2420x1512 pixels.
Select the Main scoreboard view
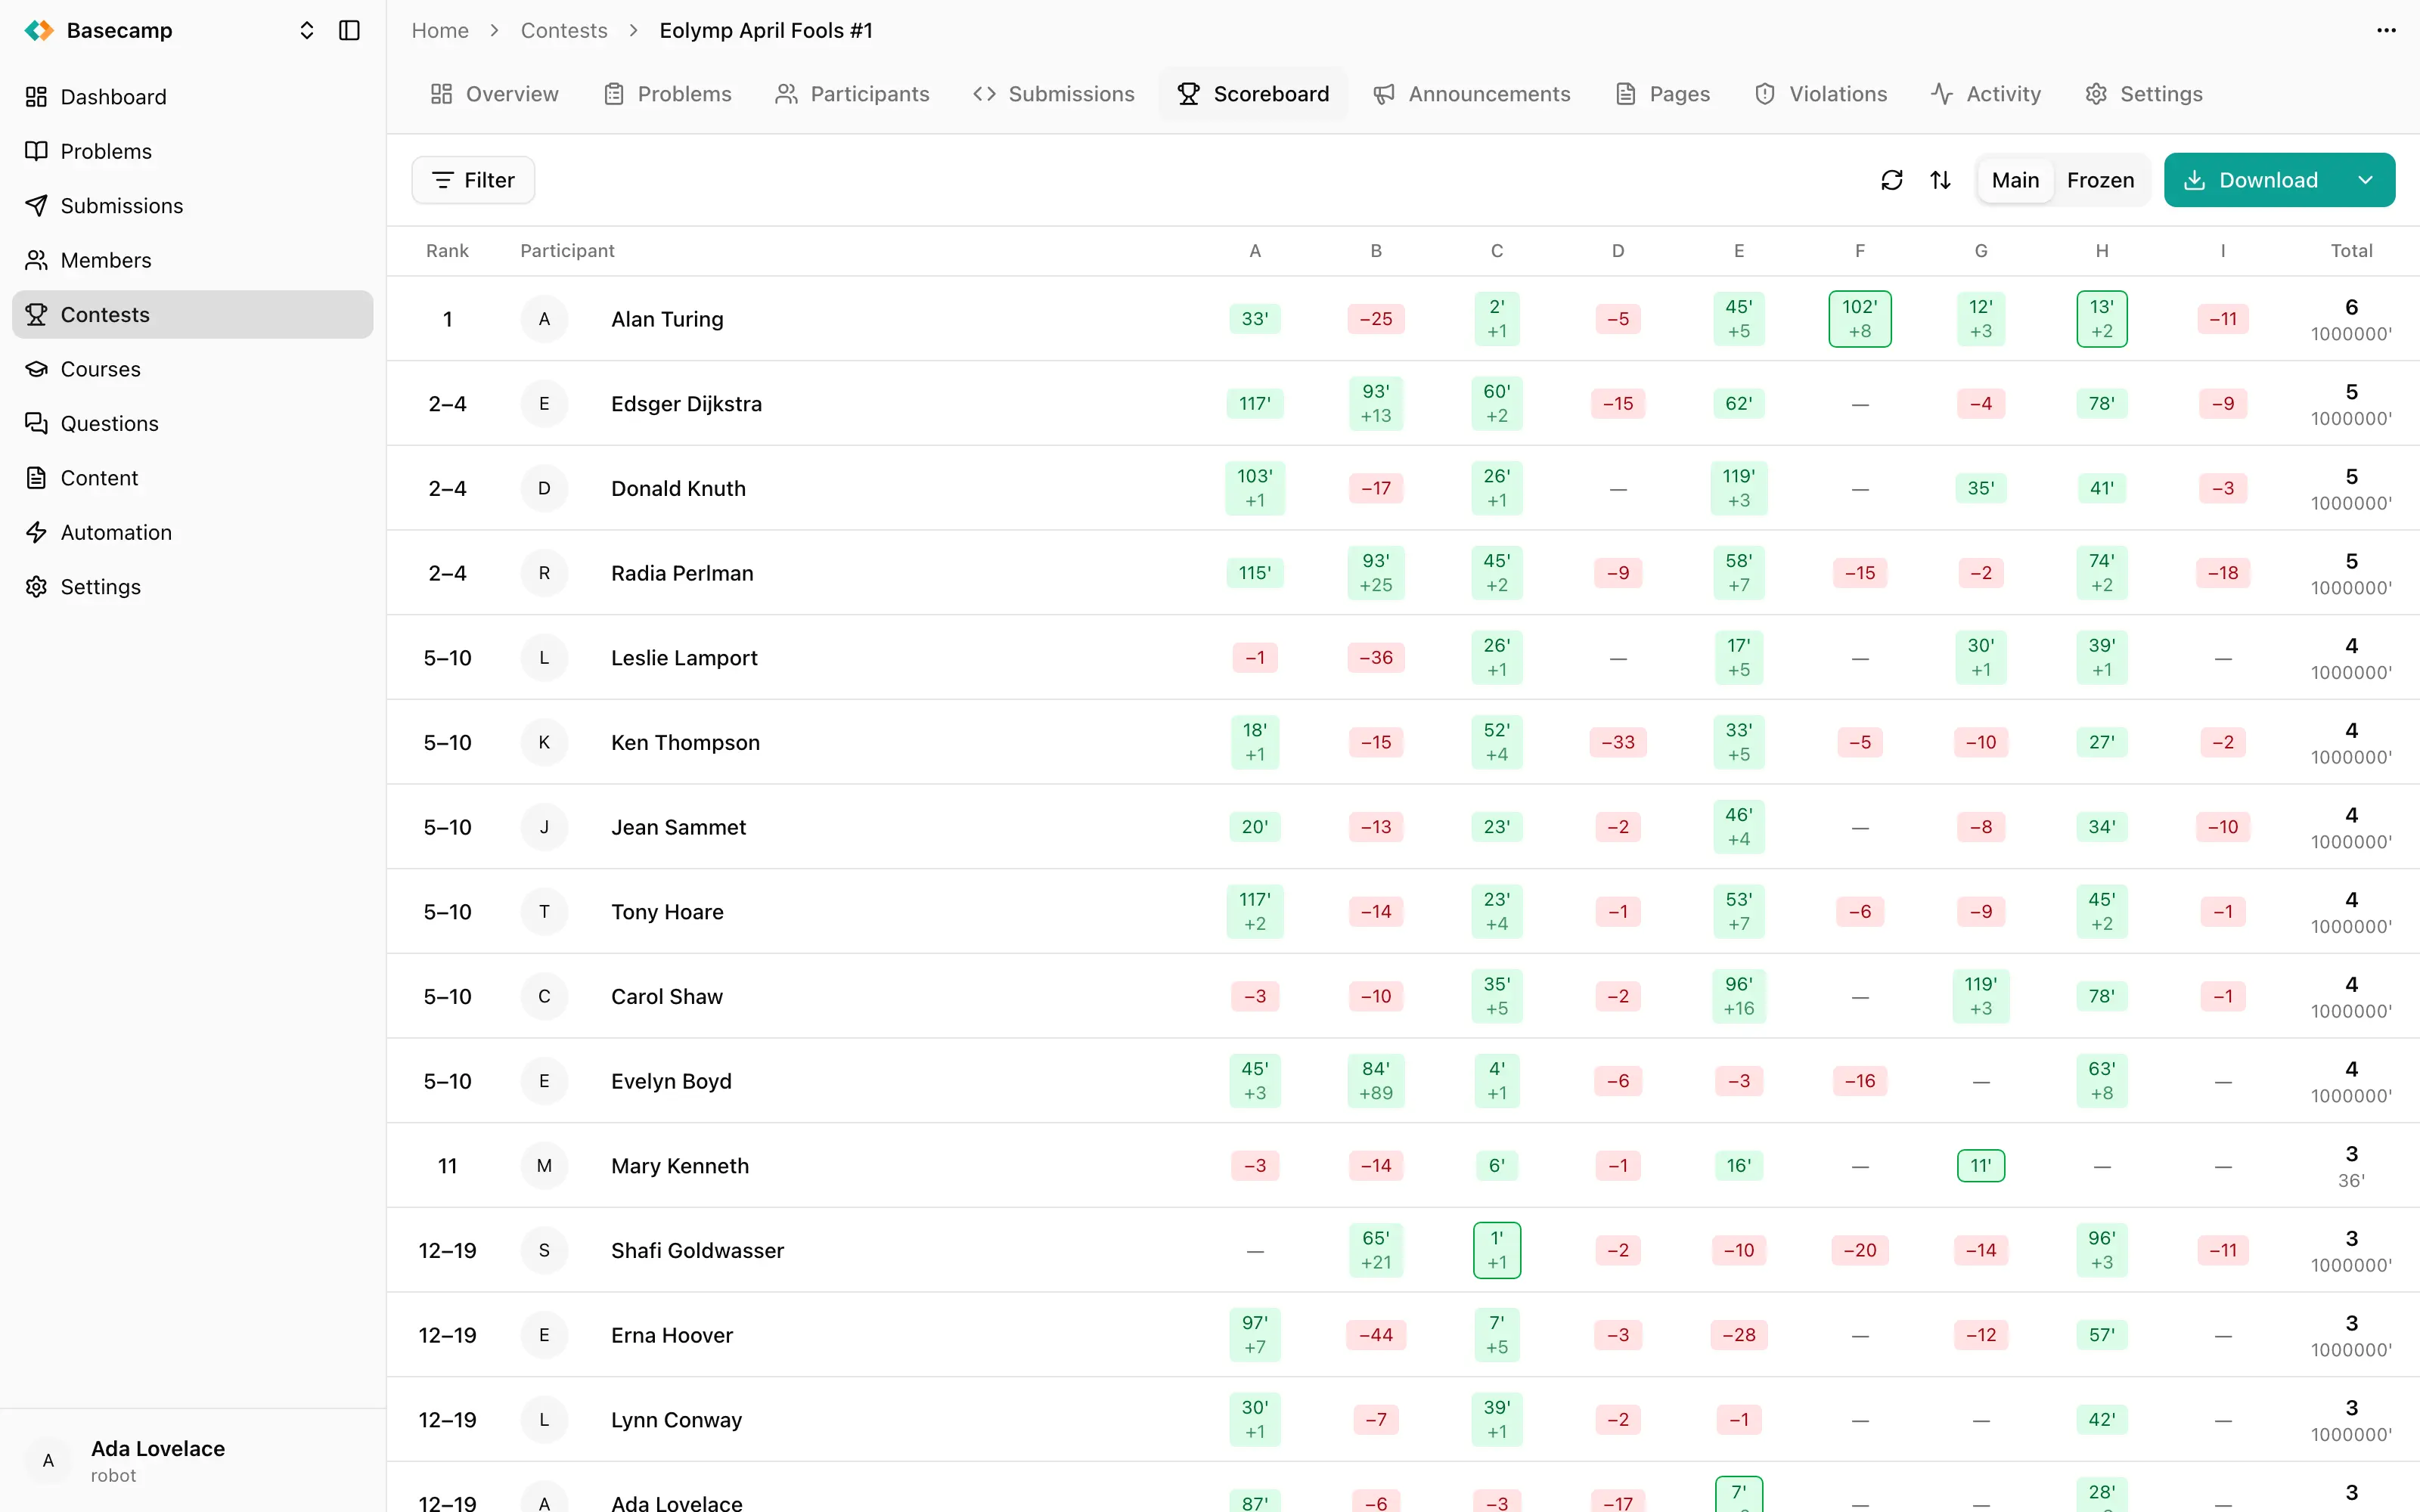coord(2015,180)
